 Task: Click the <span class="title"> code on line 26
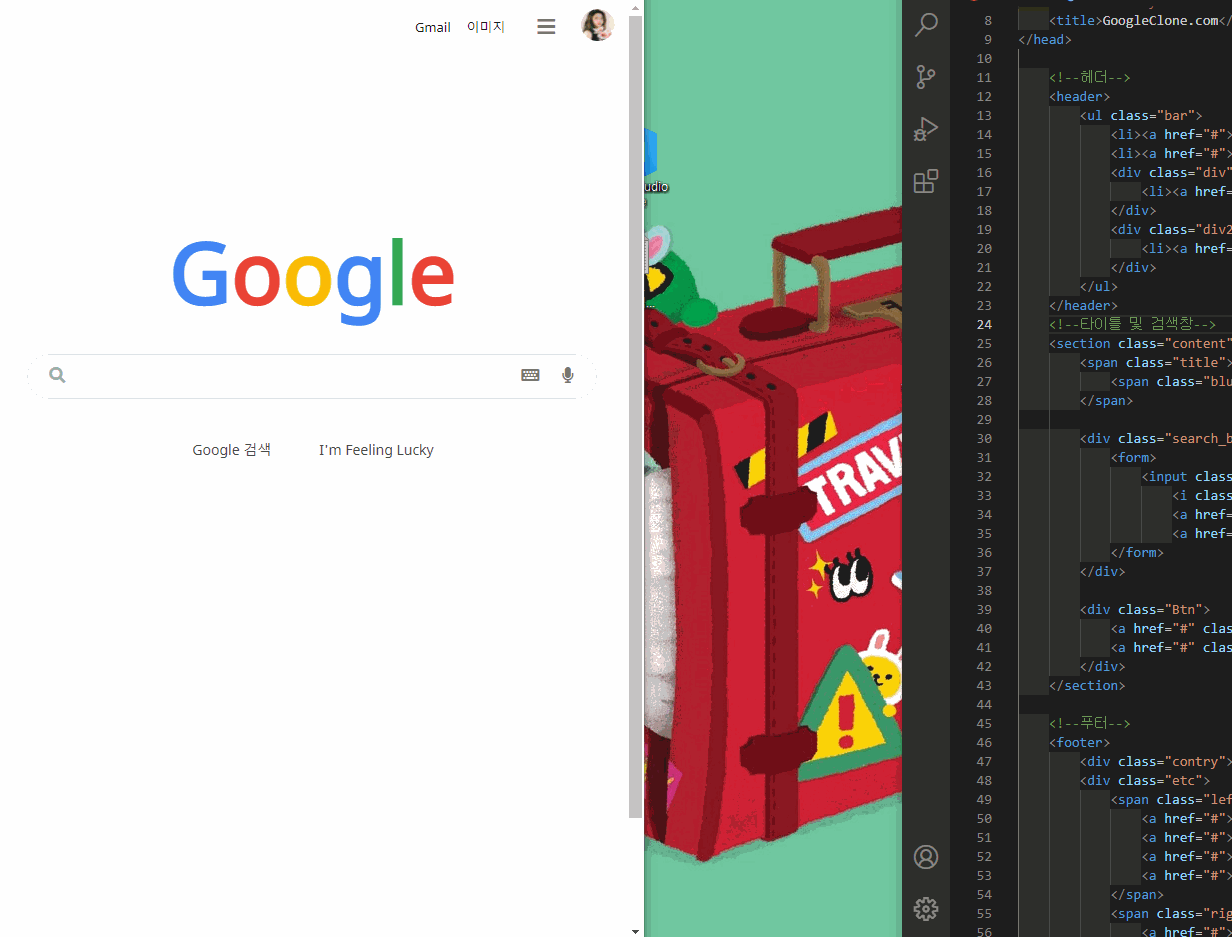tap(1156, 362)
